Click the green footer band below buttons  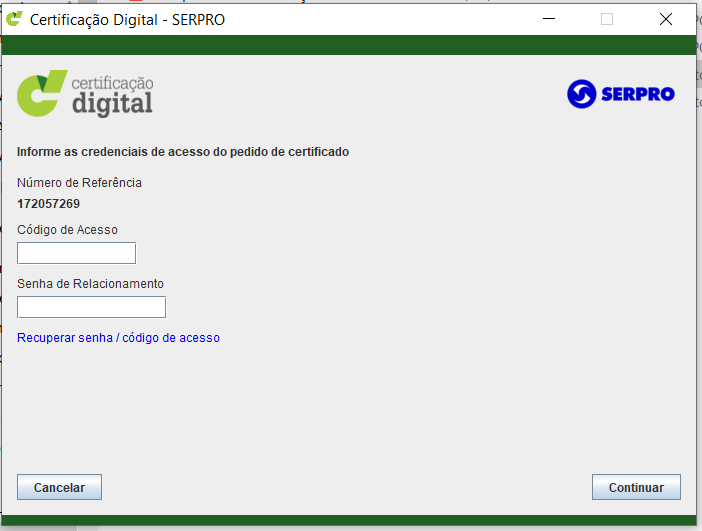(x=350, y=520)
